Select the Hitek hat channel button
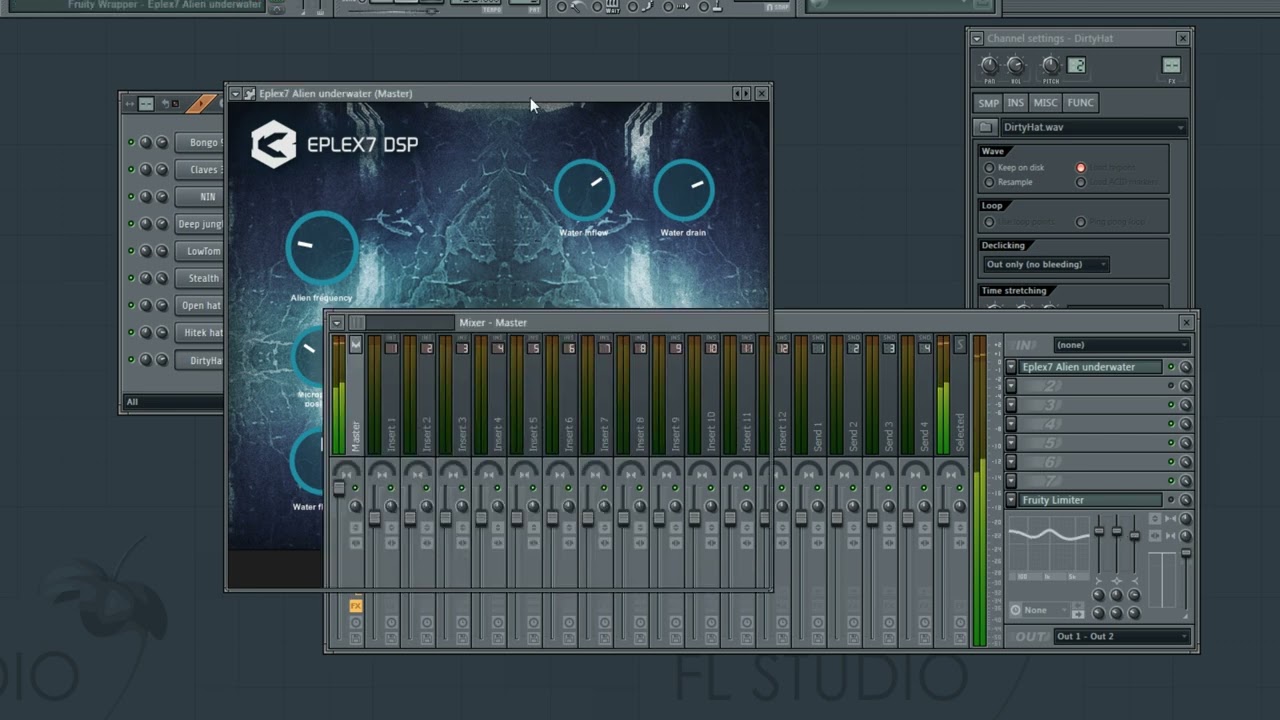This screenshot has width=1280, height=720. [x=200, y=332]
